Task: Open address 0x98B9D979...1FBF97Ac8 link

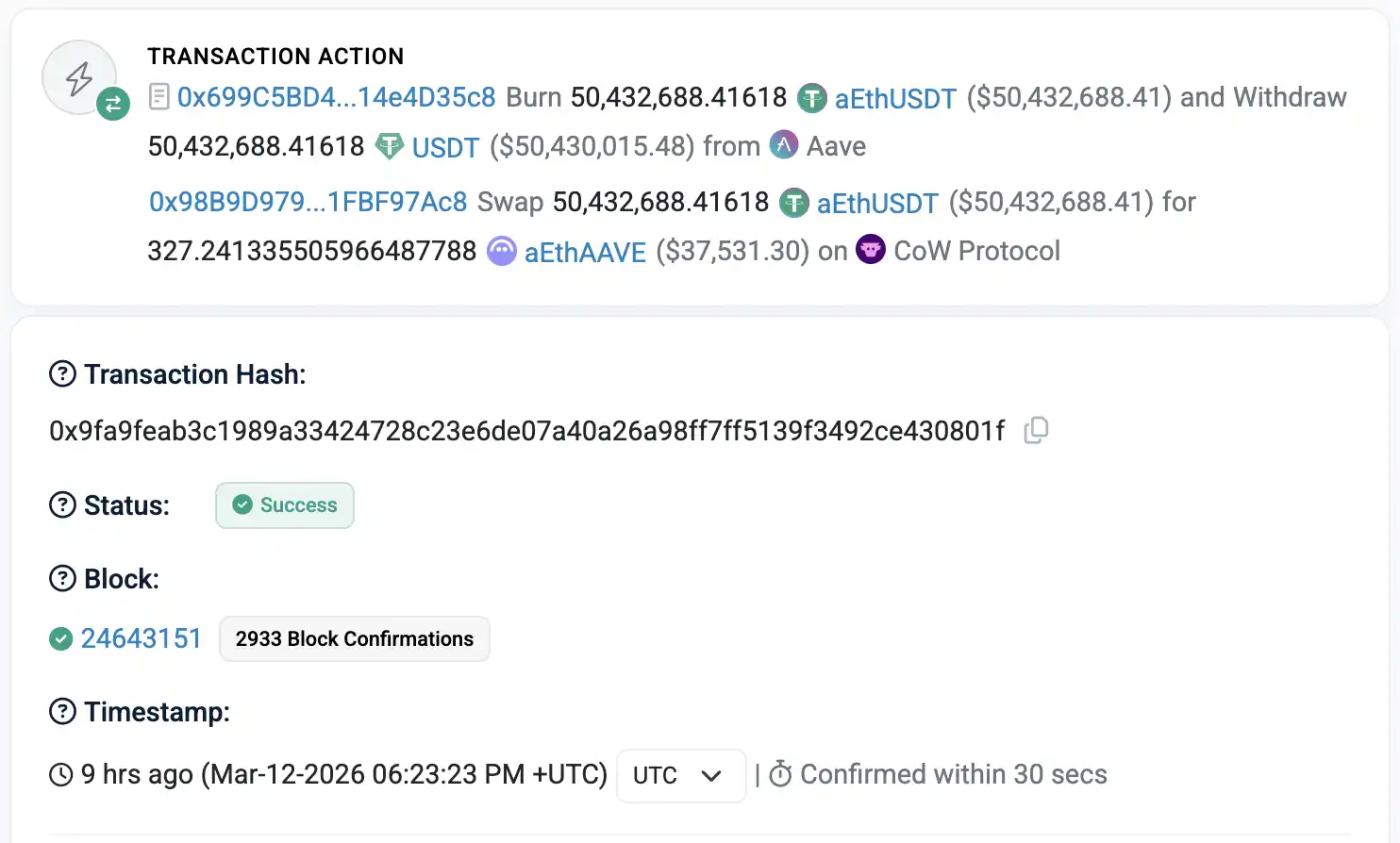Action: pyautogui.click(x=308, y=202)
